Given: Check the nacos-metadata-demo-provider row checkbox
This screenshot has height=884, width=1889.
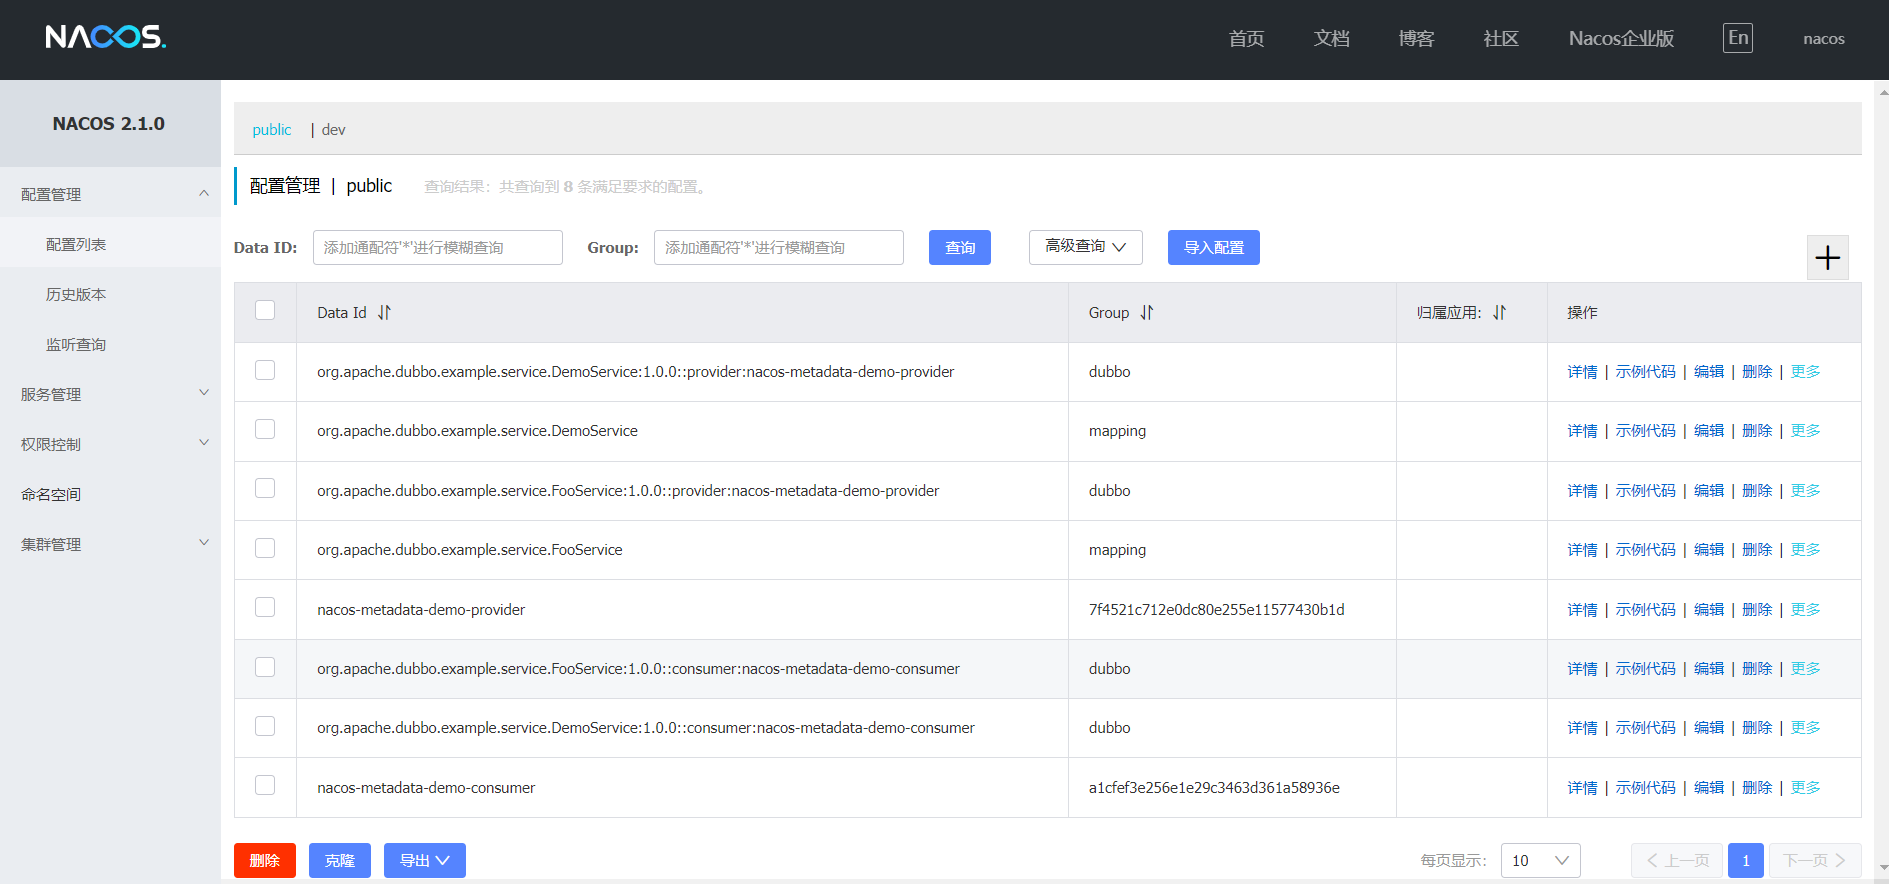Looking at the screenshot, I should coord(265,608).
